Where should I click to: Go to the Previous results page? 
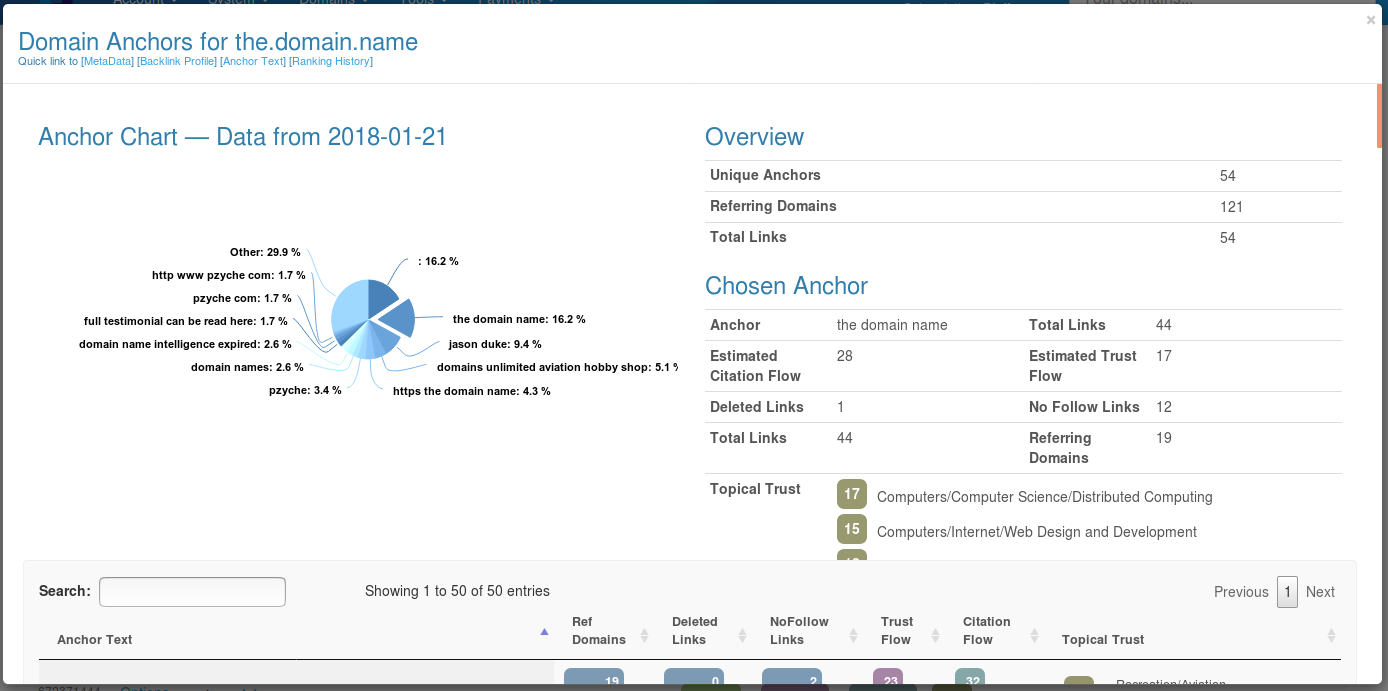click(1241, 592)
